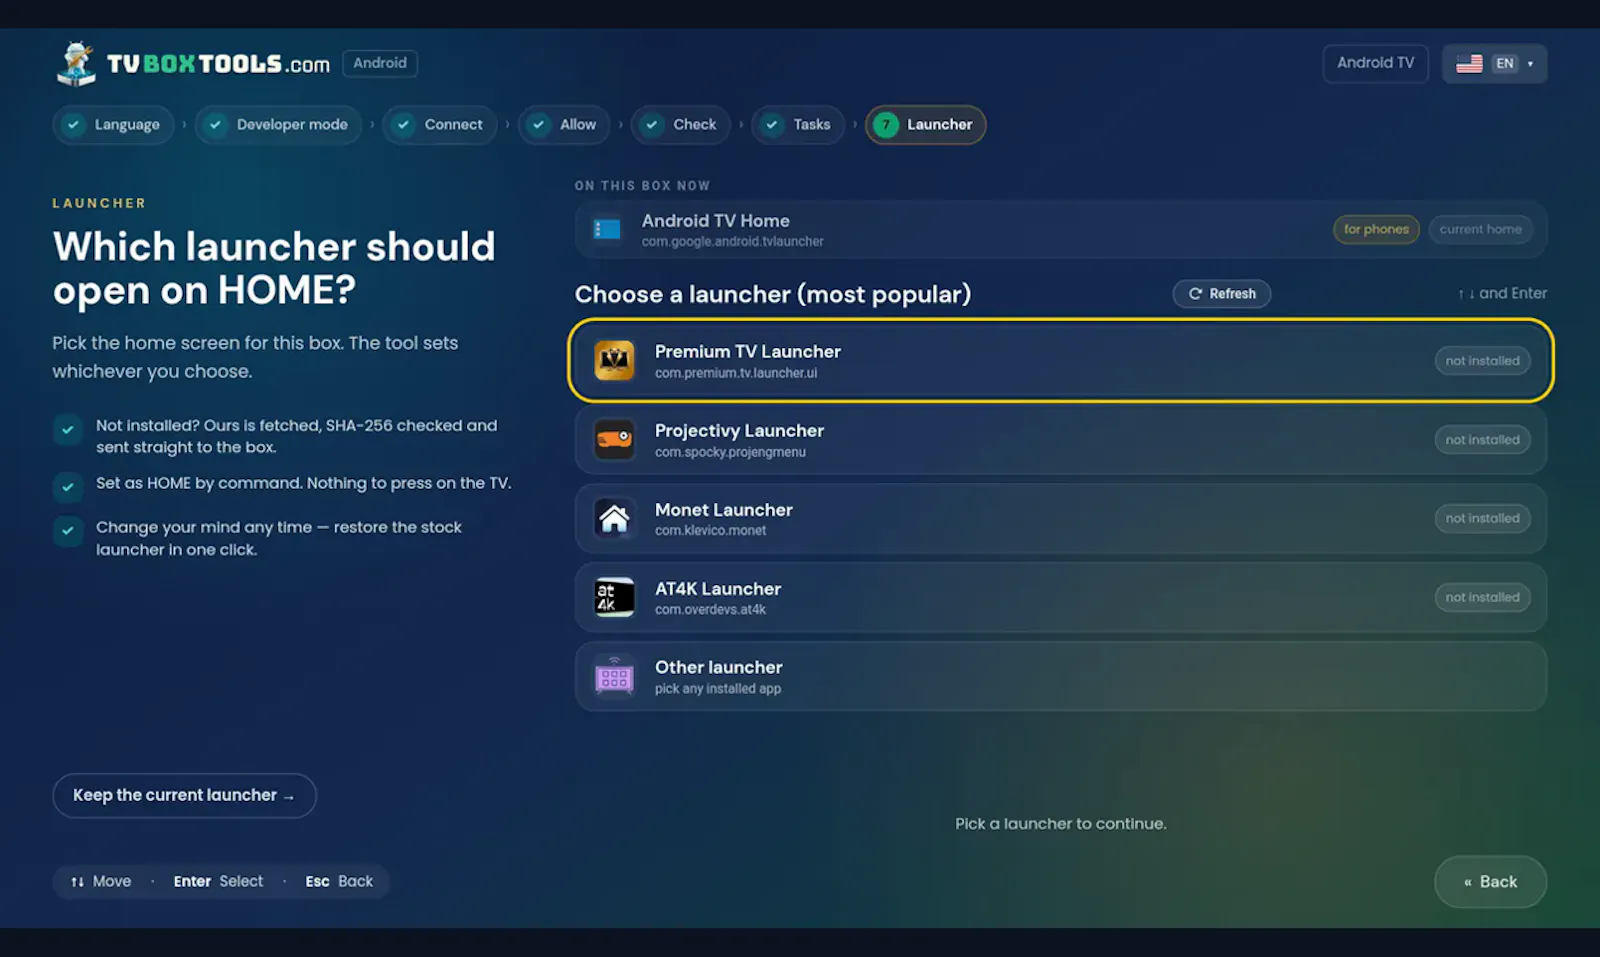Select Premium TV Launcher row
Screen dimensions: 1600x957
pos(1061,361)
